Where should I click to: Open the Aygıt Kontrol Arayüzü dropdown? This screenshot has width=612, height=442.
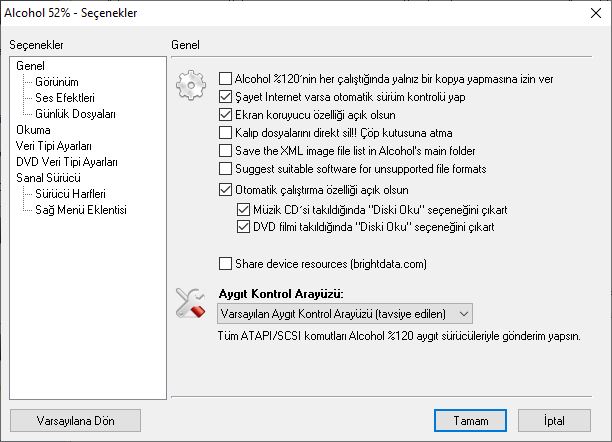pyautogui.click(x=345, y=314)
